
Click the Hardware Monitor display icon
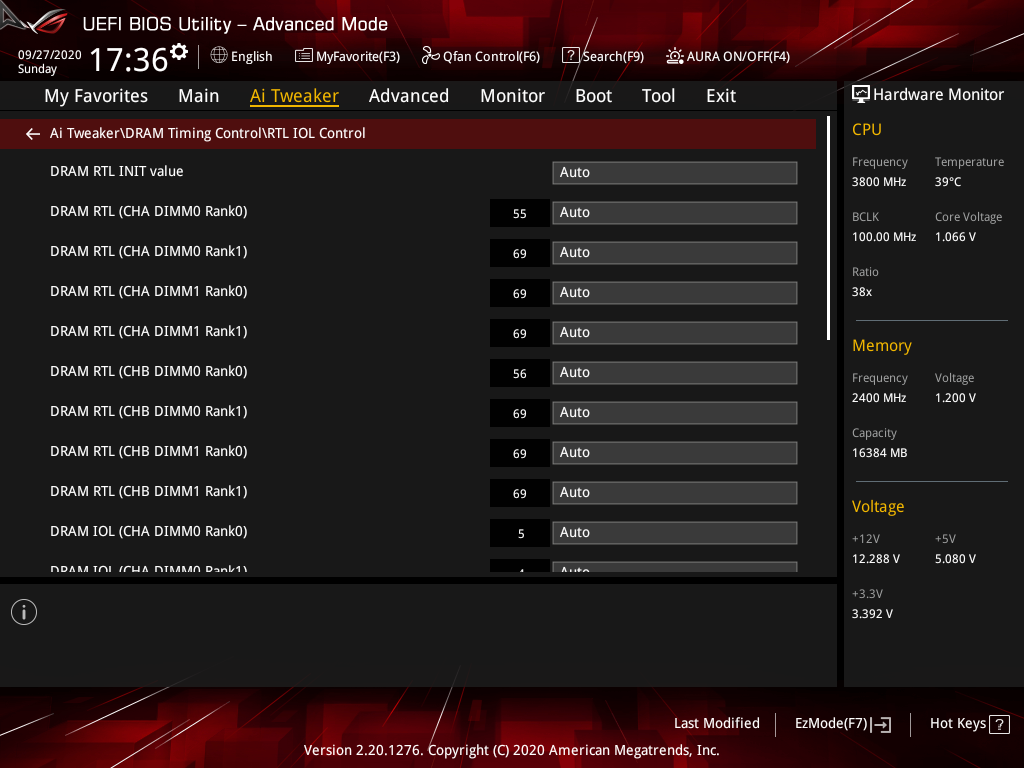[x=861, y=95]
